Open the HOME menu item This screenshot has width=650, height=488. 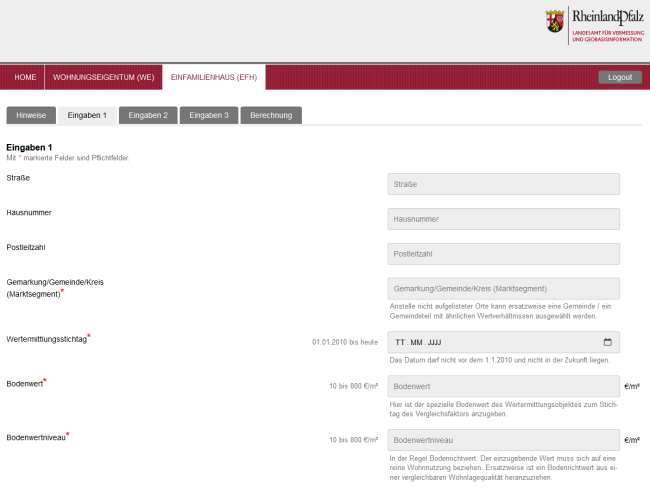click(x=25, y=77)
